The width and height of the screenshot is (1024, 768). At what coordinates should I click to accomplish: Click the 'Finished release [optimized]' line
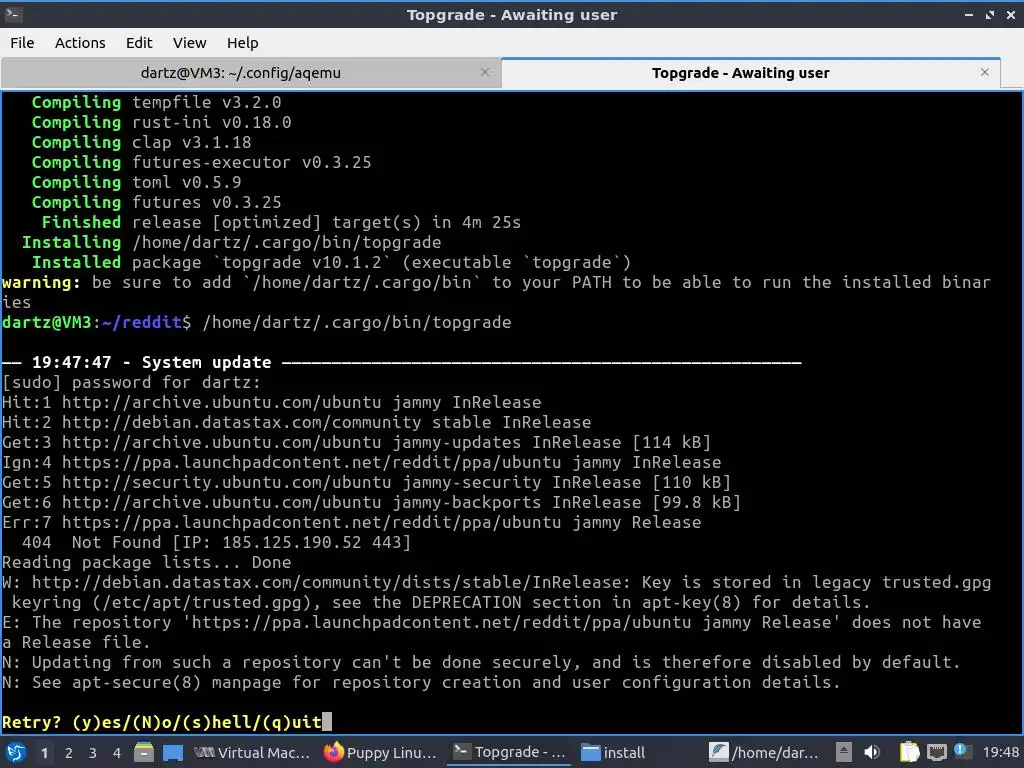[281, 222]
